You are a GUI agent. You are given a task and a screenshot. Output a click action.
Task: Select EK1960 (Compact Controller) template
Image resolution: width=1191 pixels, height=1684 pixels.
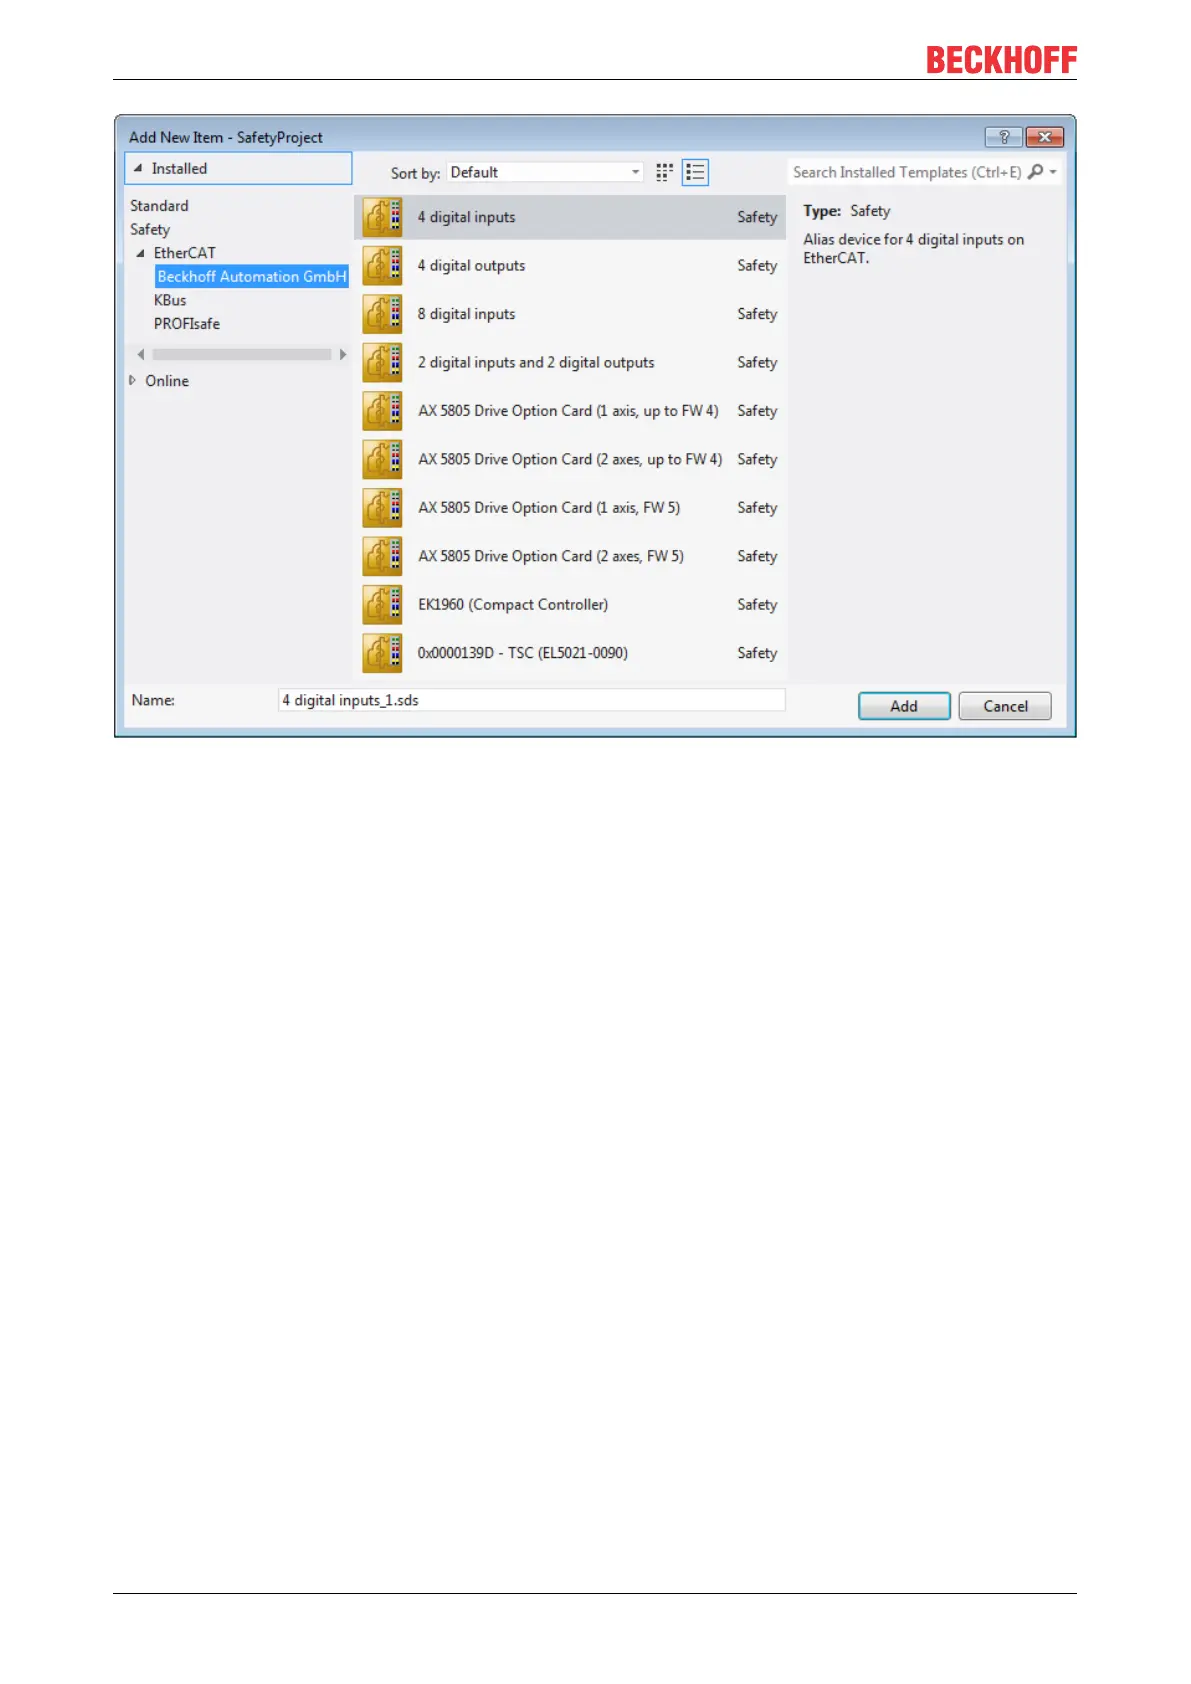(570, 605)
